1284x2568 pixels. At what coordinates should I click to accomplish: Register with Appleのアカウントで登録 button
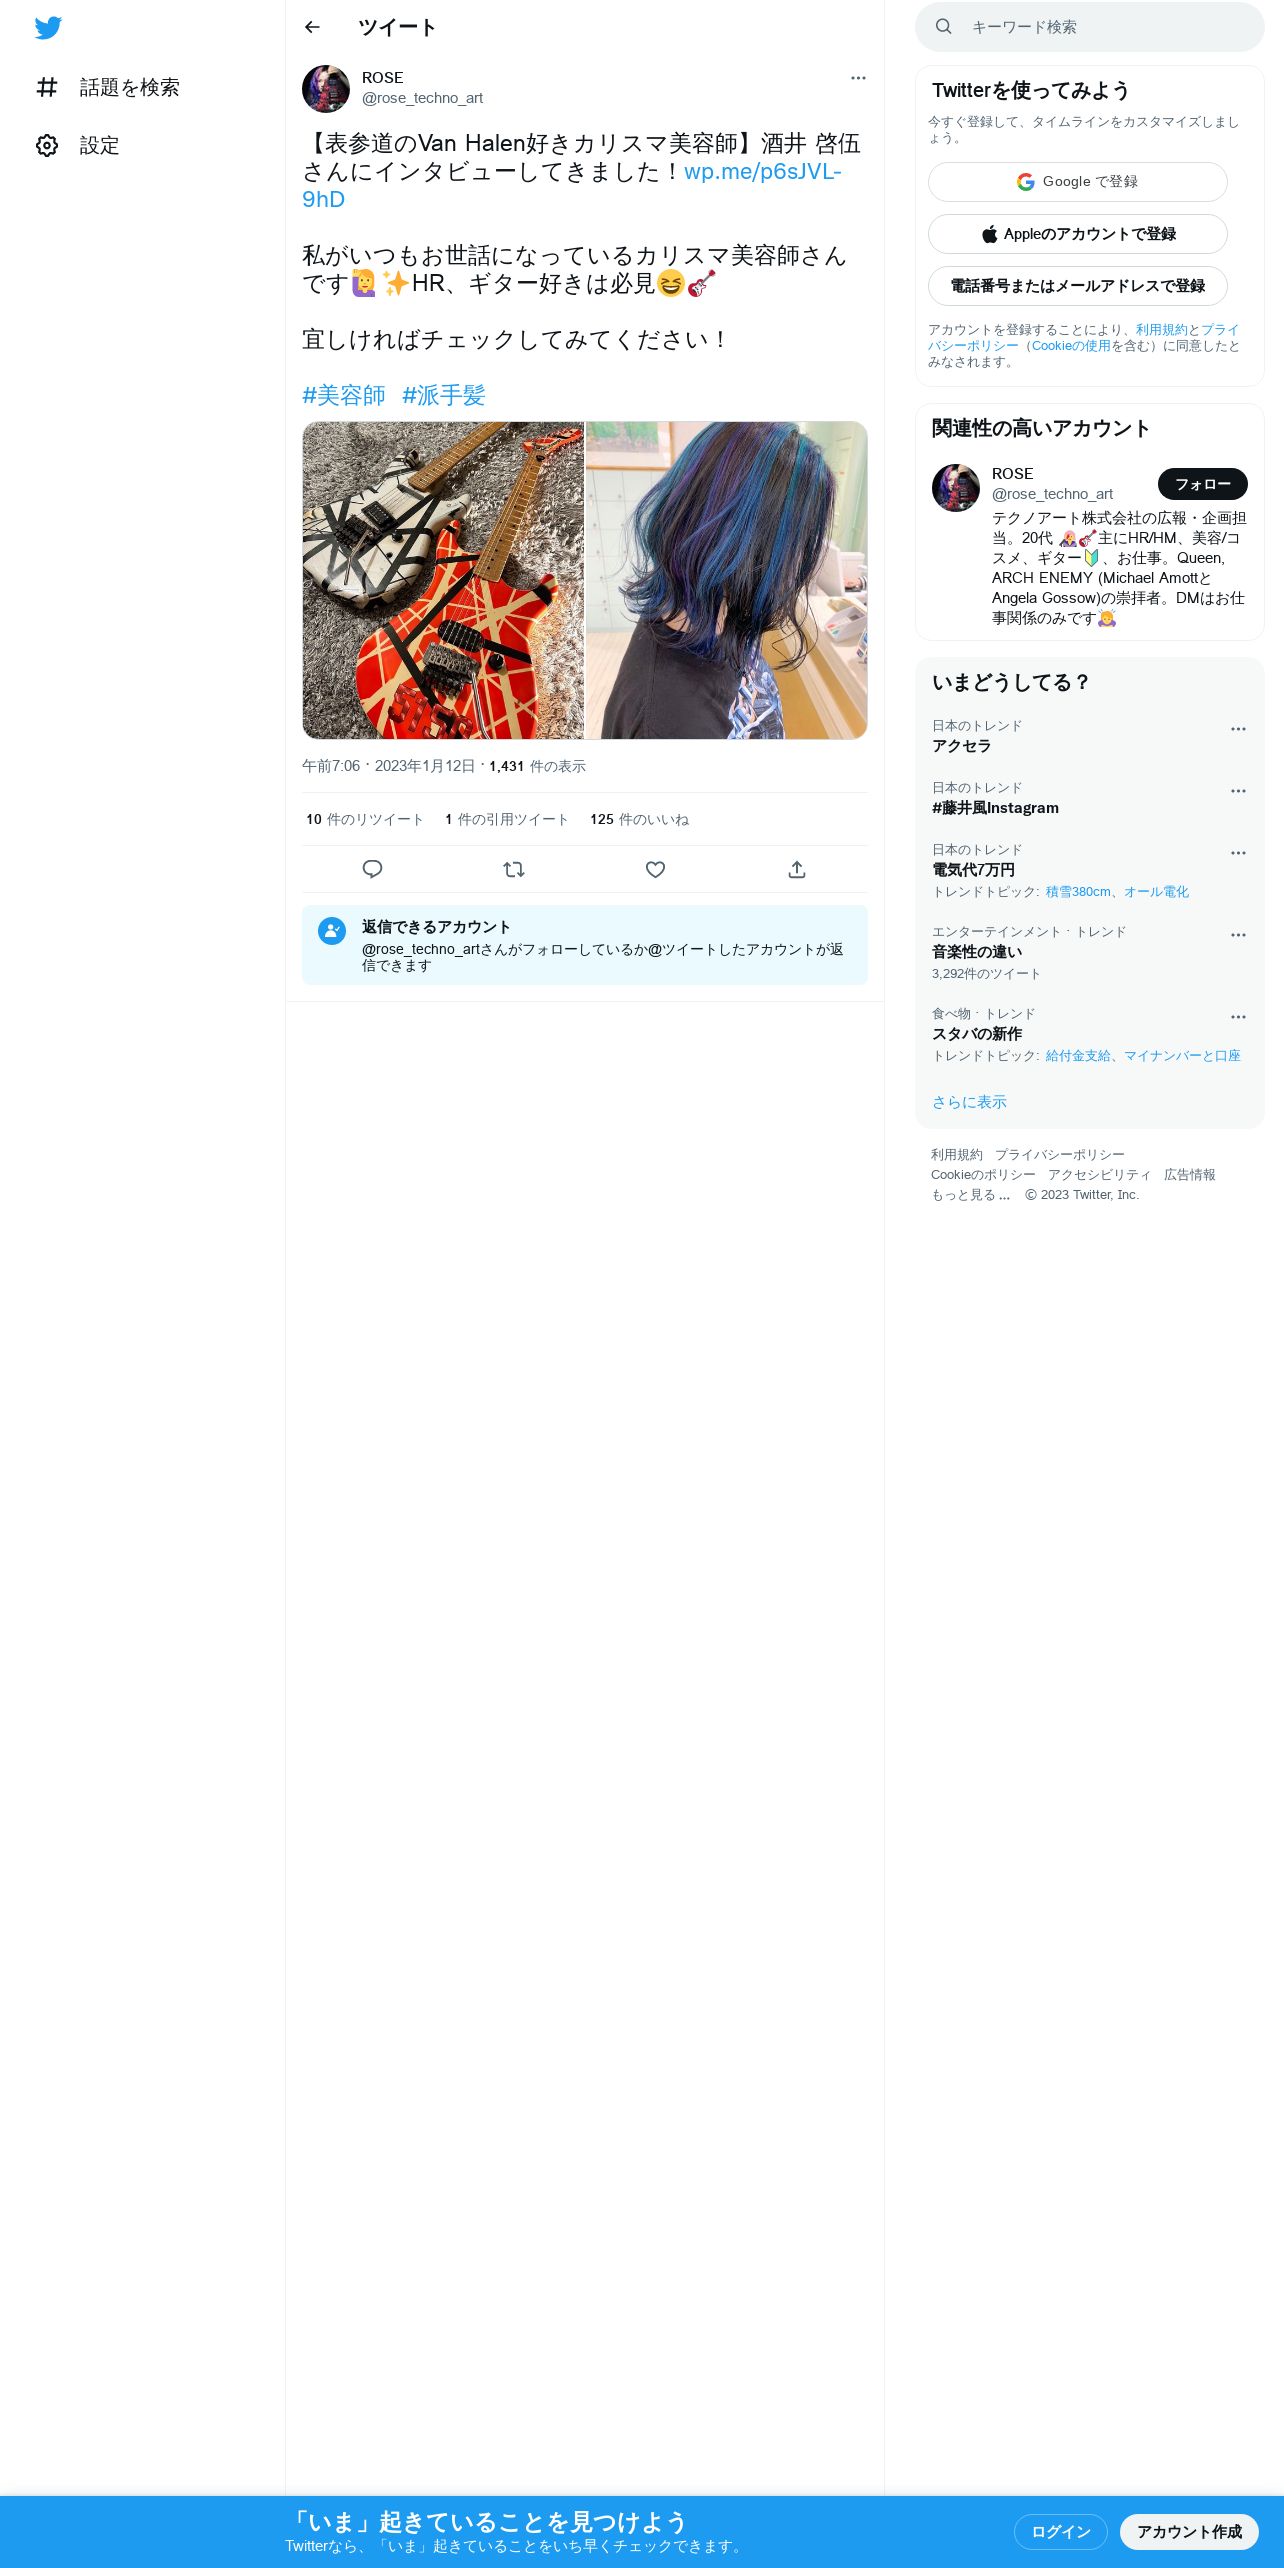click(x=1078, y=234)
